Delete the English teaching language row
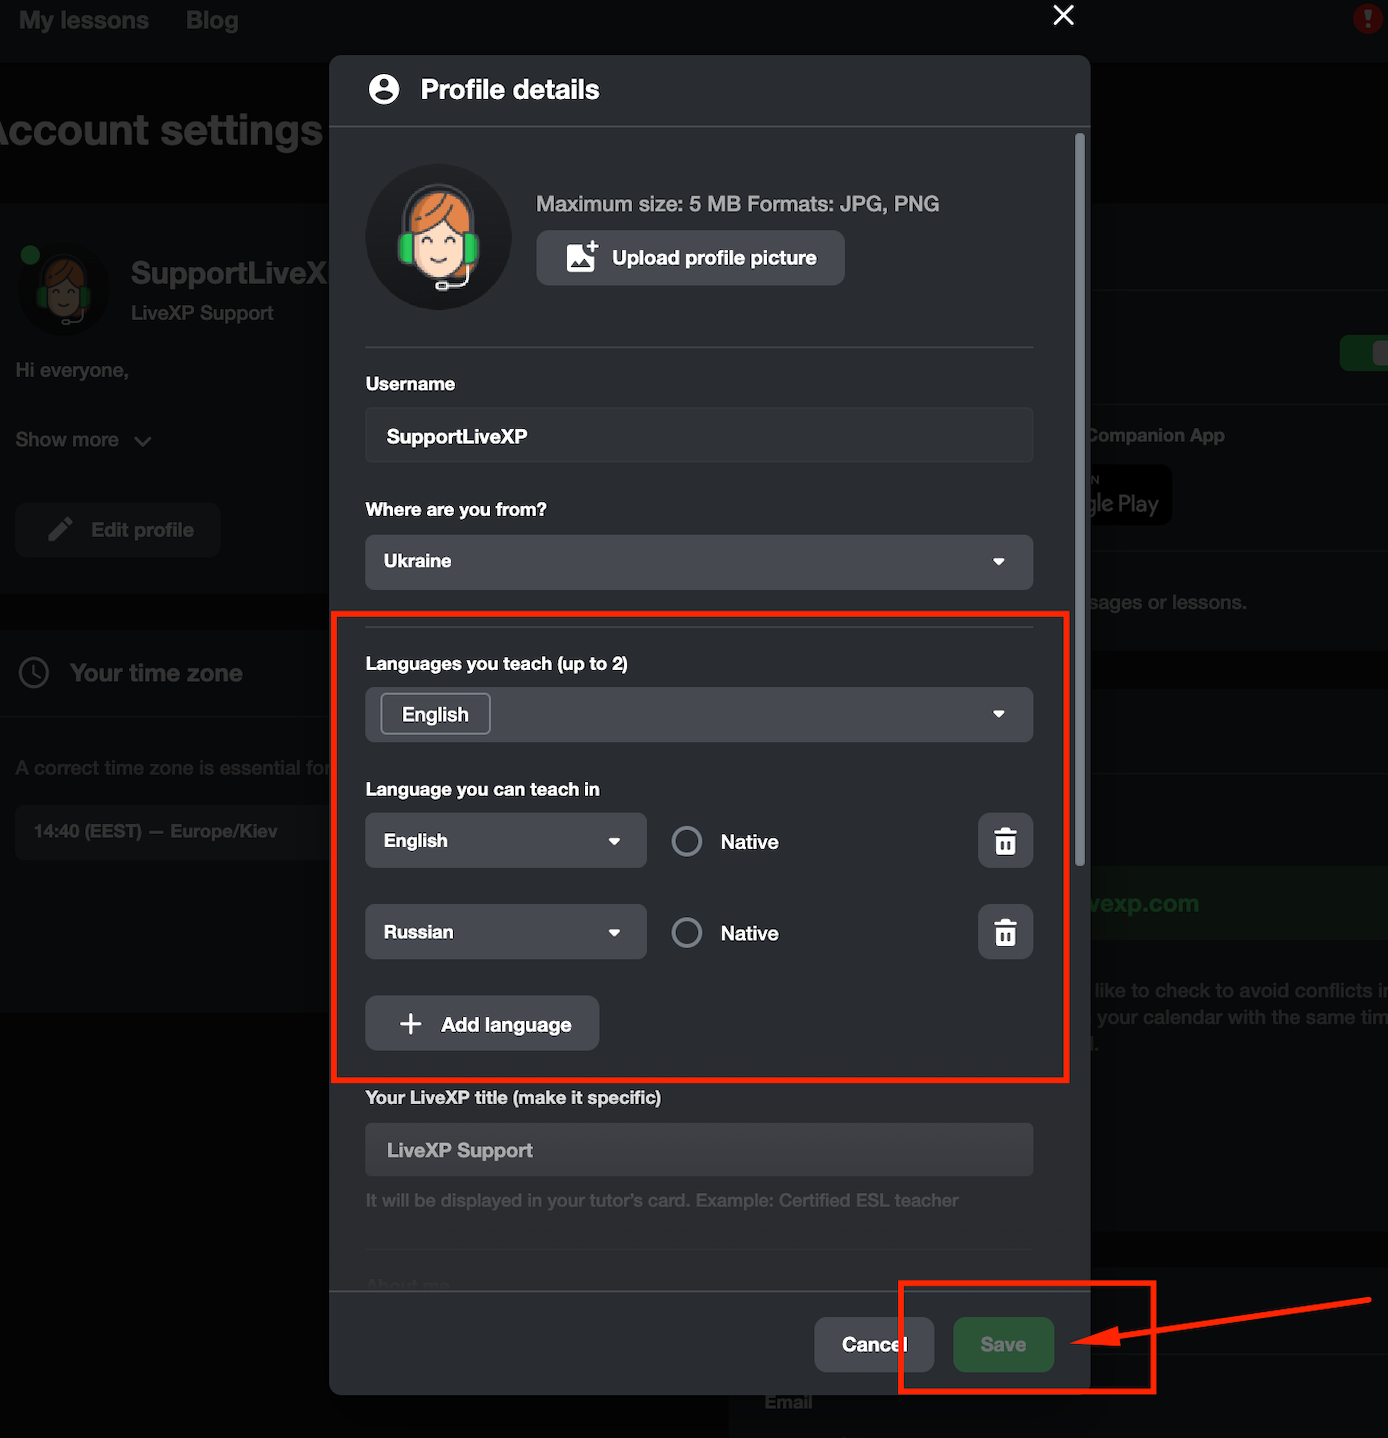Screen dimensions: 1388x1438 (1005, 841)
